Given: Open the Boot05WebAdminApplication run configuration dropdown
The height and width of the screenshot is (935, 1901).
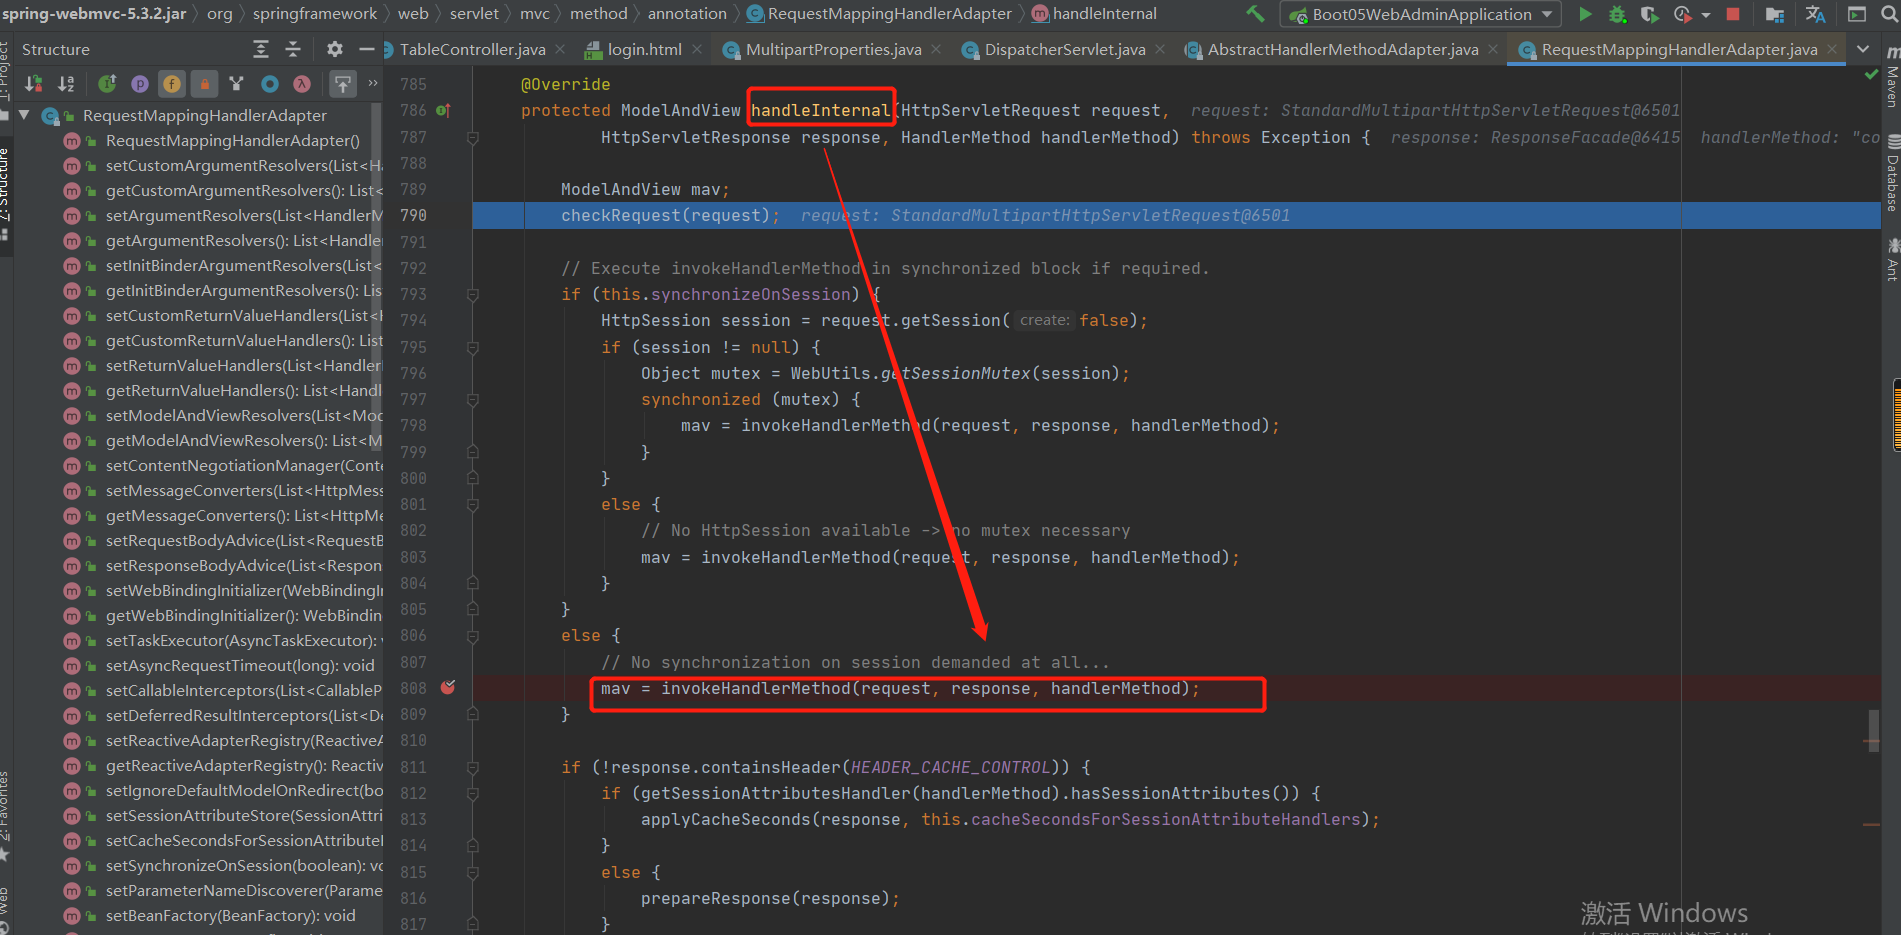Looking at the screenshot, I should tap(1420, 14).
